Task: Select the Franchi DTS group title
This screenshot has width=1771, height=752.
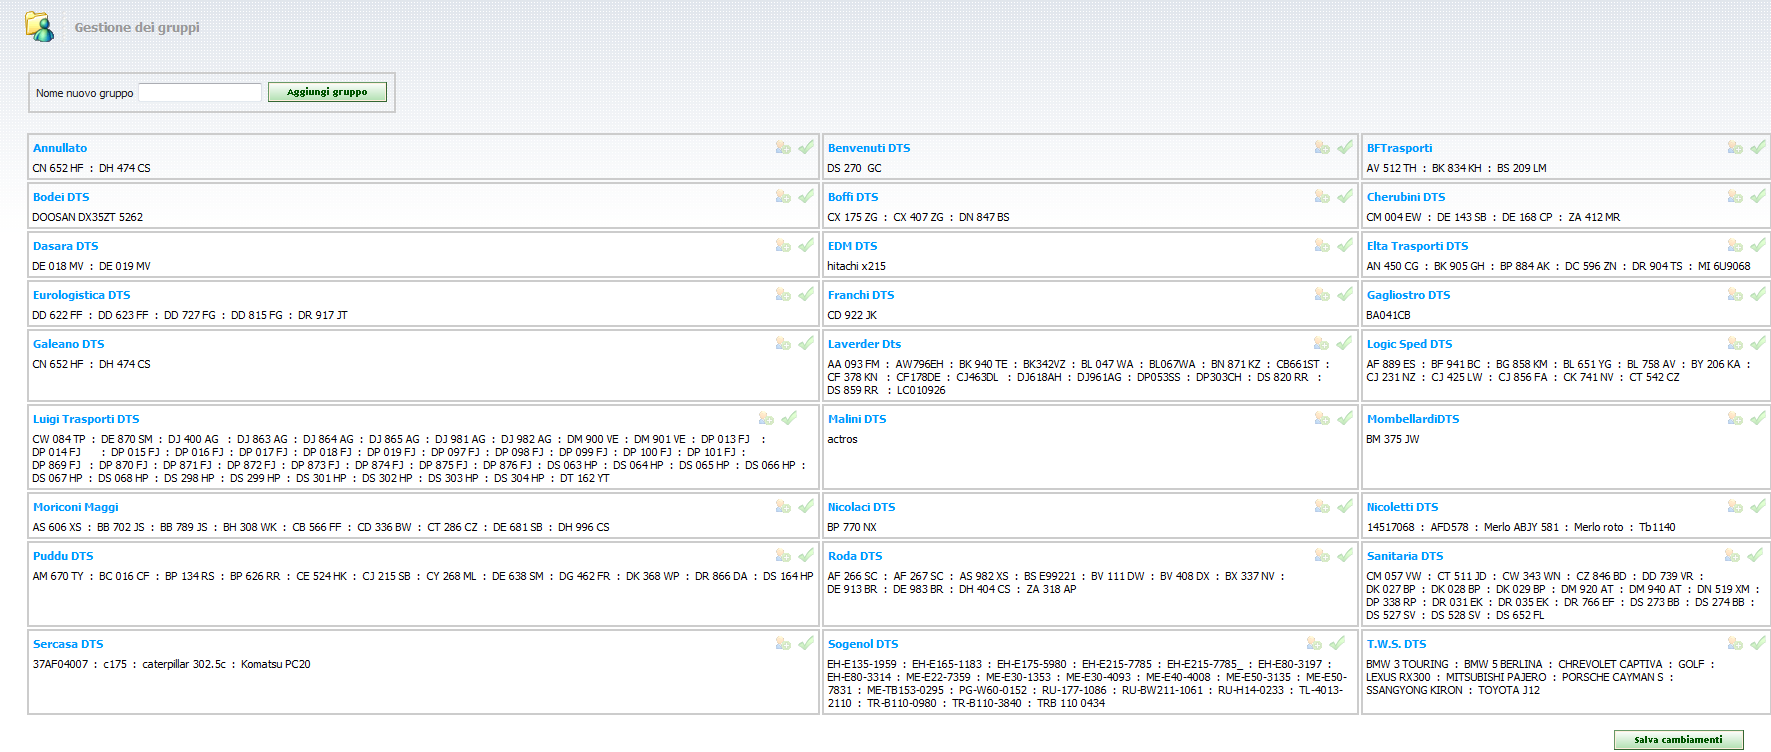Action: click(861, 295)
